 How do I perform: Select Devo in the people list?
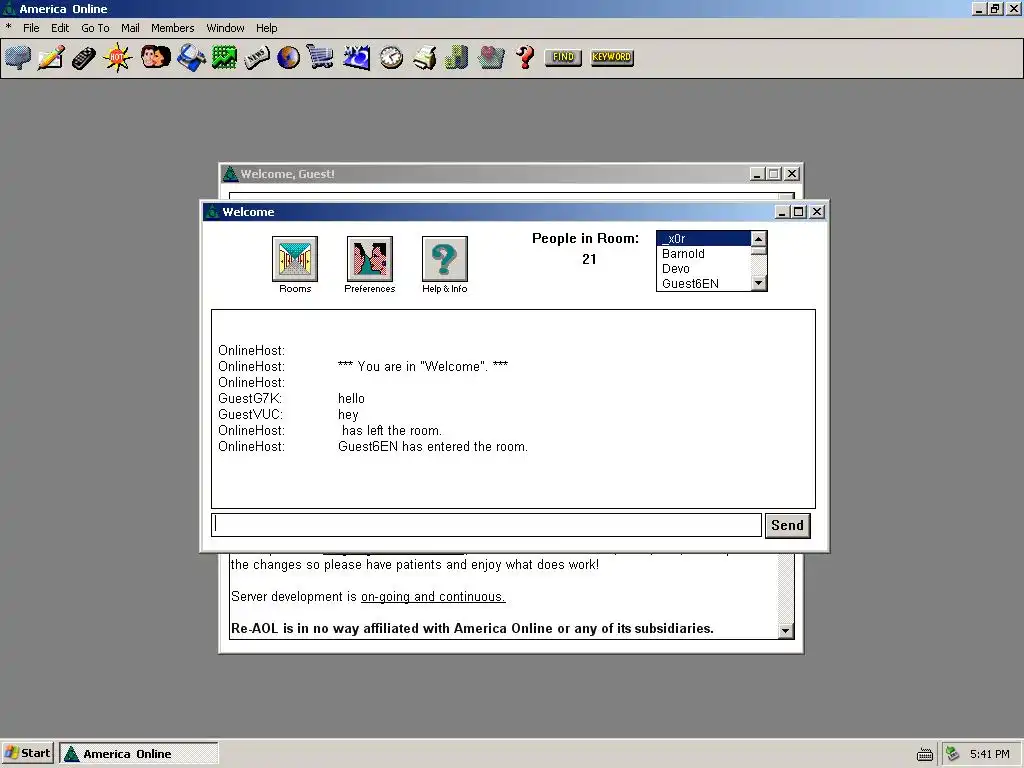click(x=703, y=269)
